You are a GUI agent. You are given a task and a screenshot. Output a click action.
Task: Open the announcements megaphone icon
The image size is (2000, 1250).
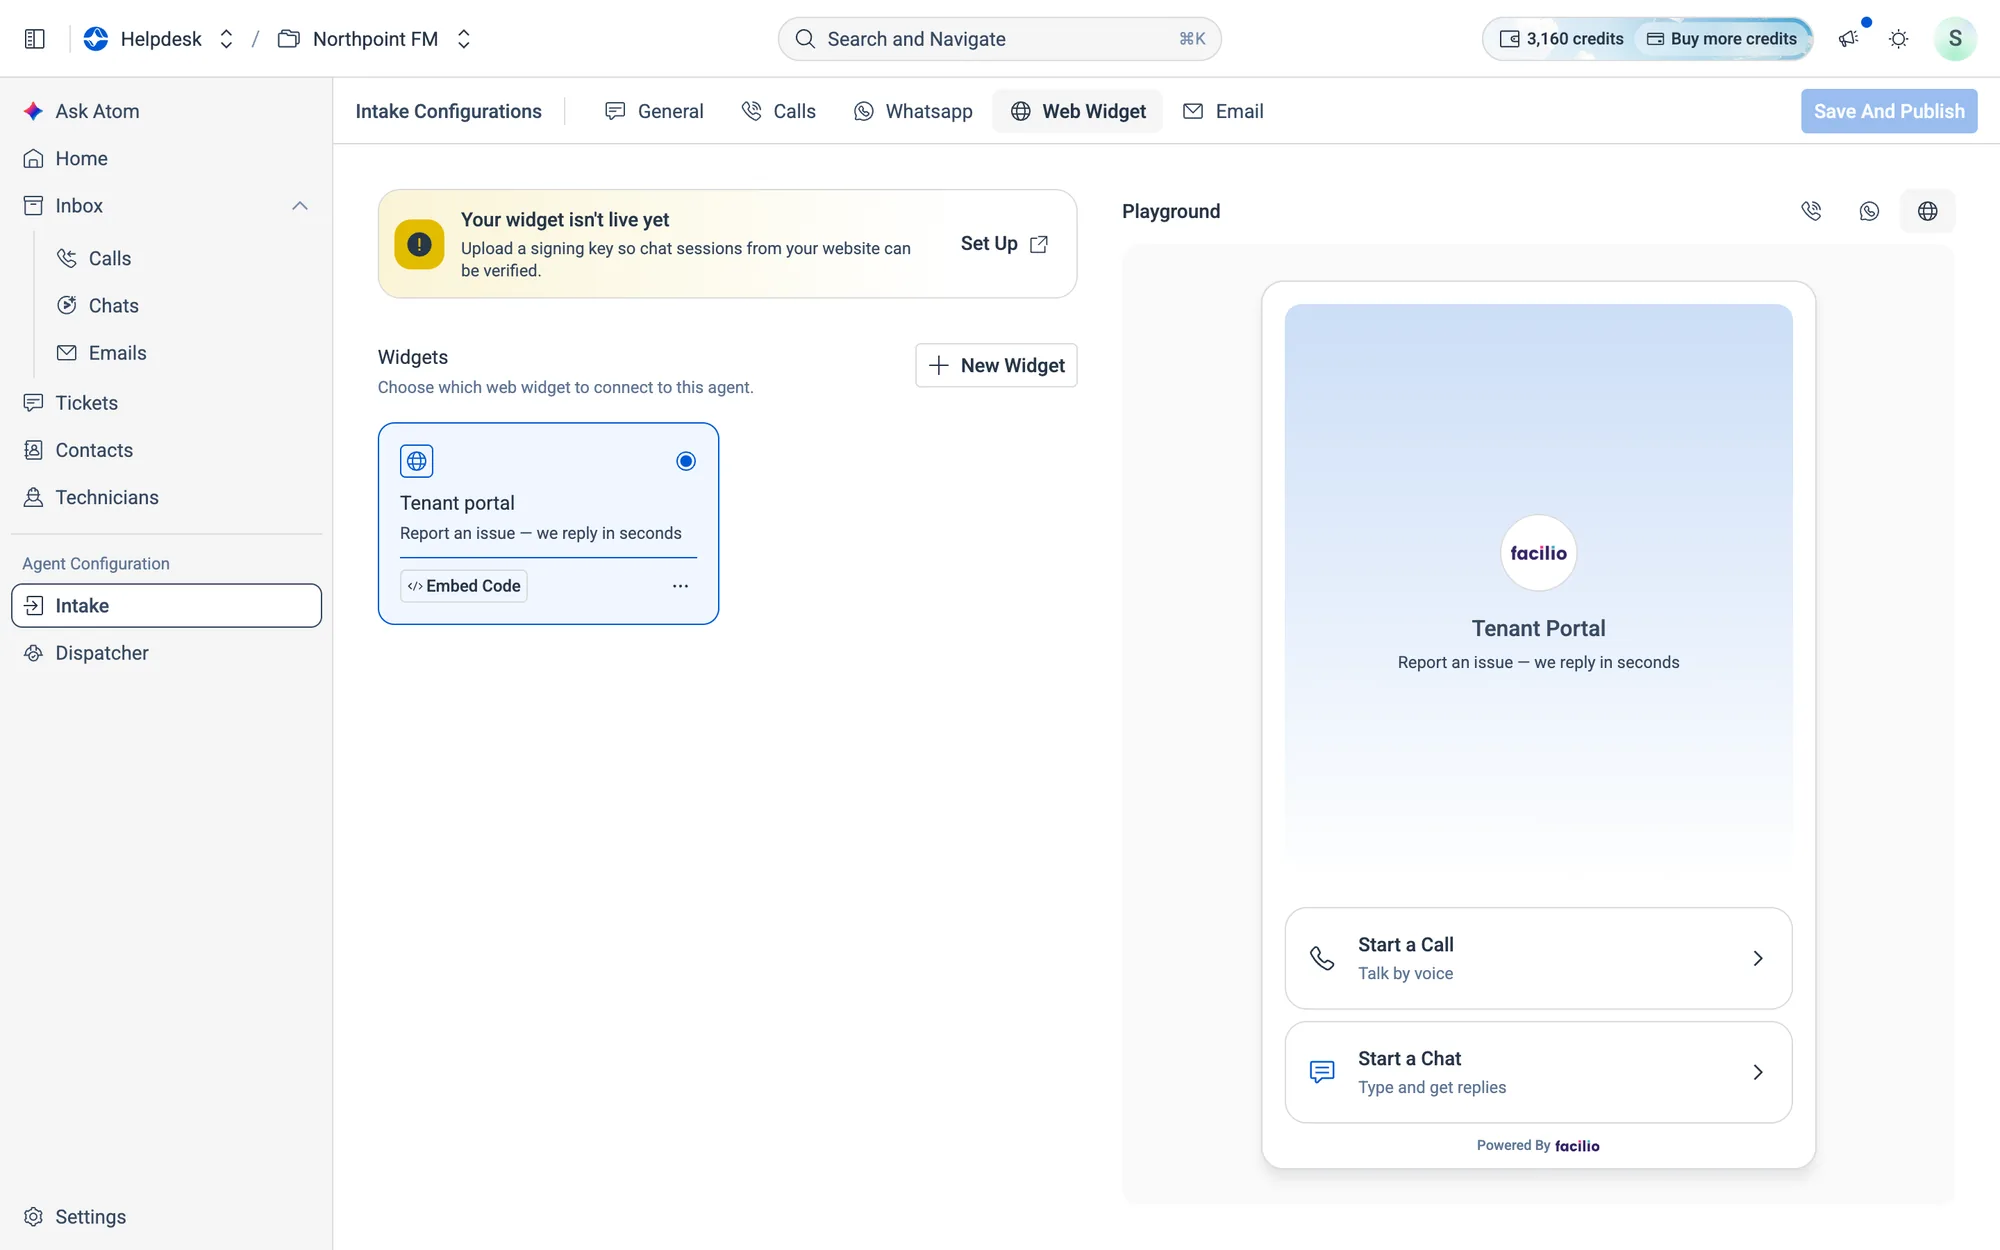point(1849,39)
